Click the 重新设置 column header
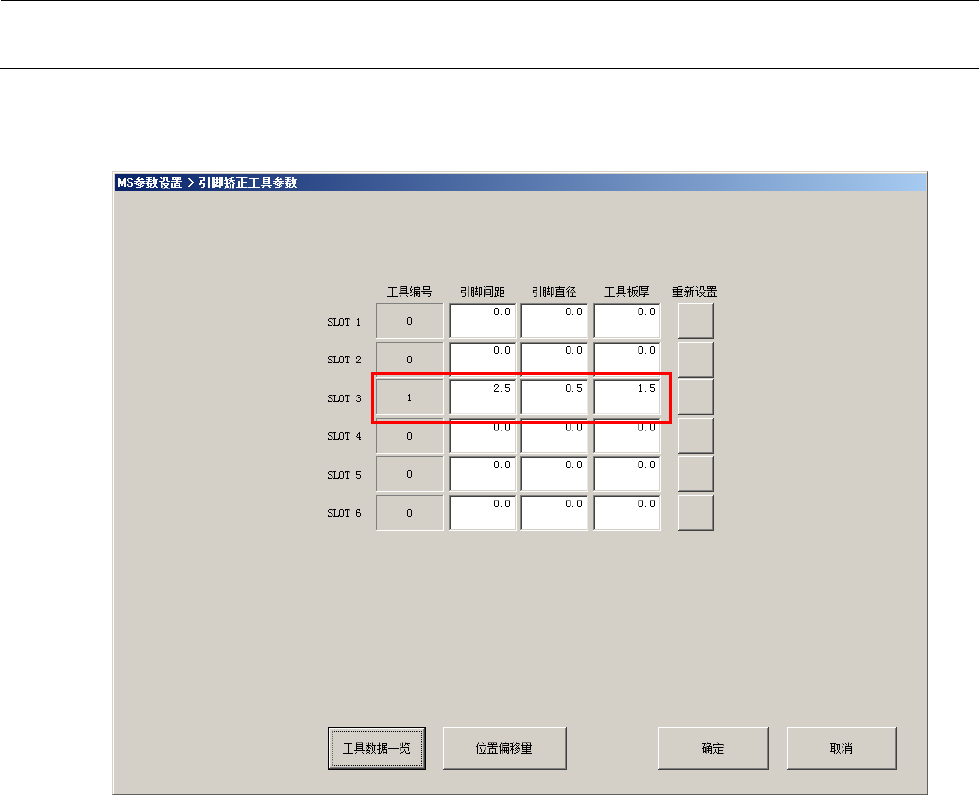979x795 pixels. pos(694,292)
